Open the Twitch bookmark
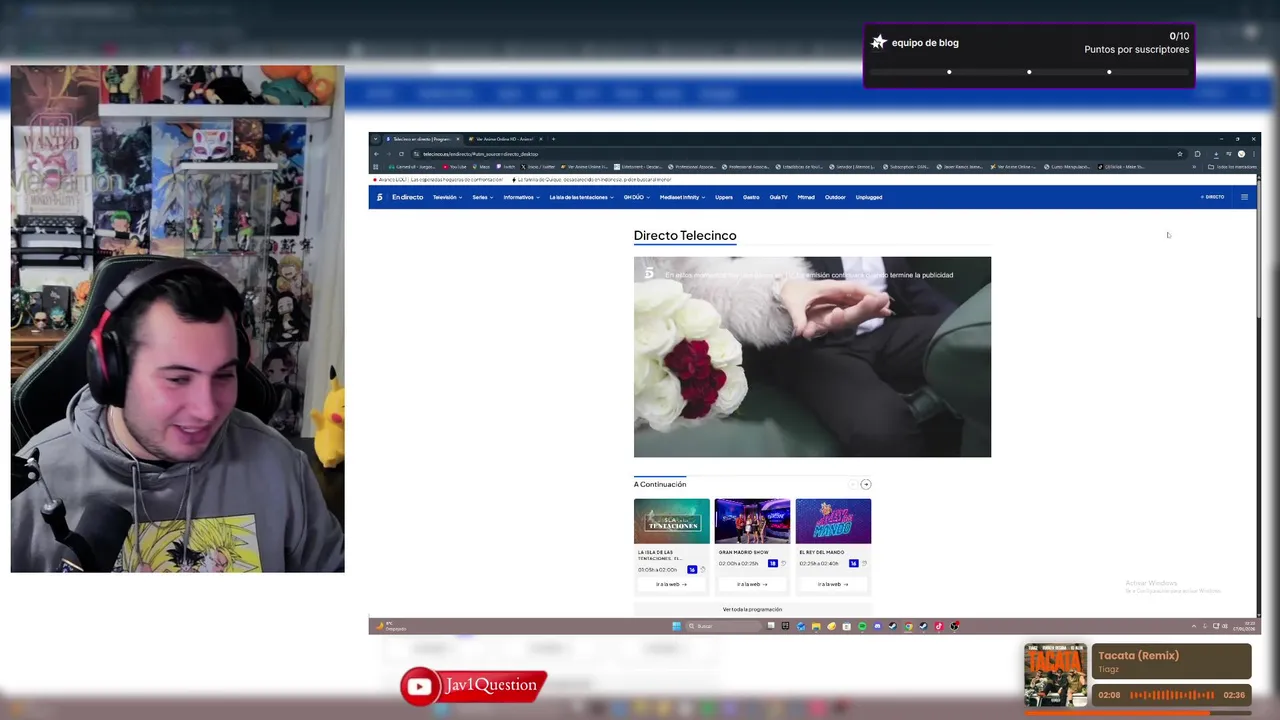 (x=506, y=167)
